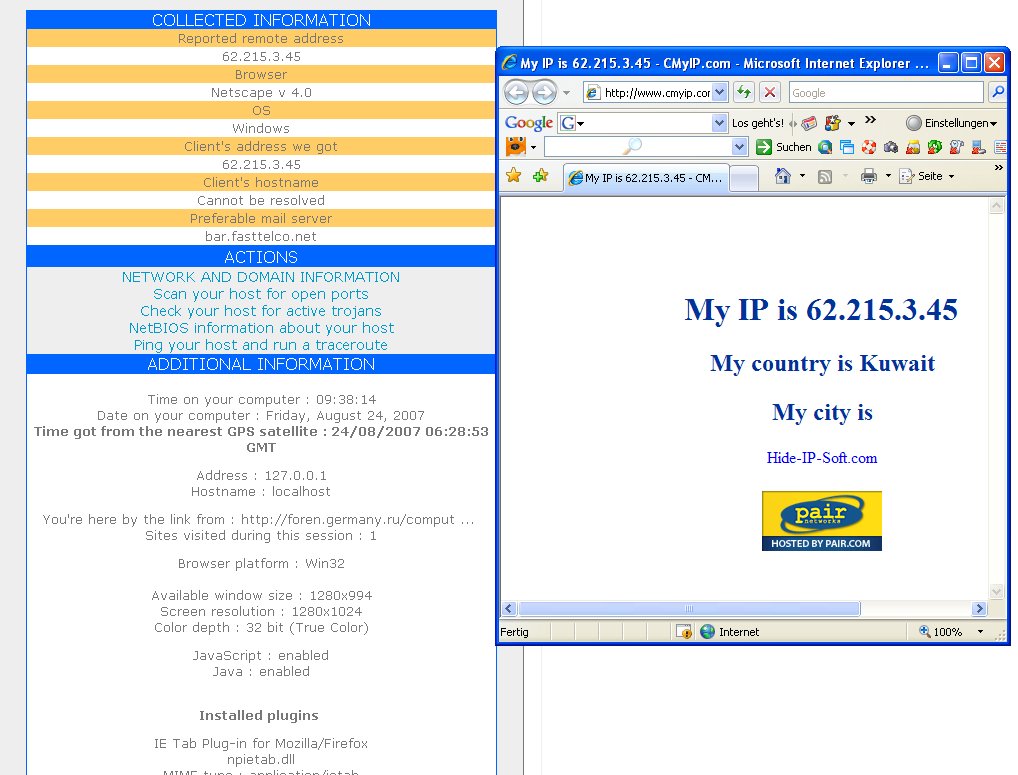Click the IE horizontal scrollbar thumb
1018x775 pixels.
(x=689, y=608)
